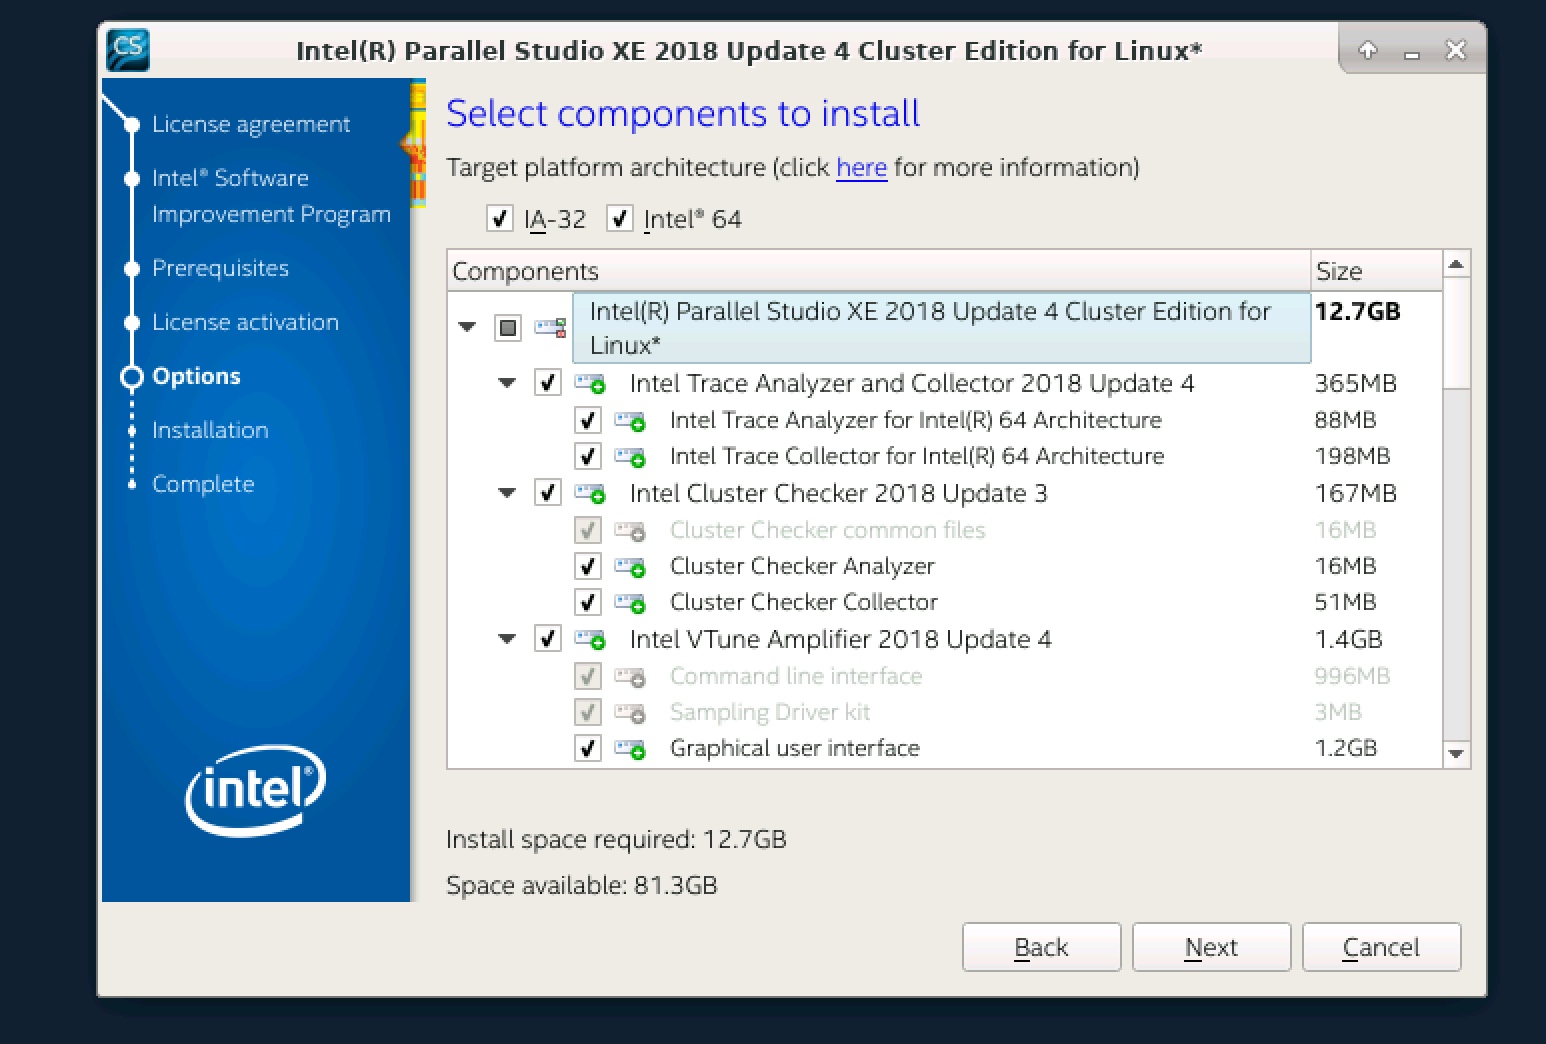The height and width of the screenshot is (1044, 1546).
Task: Uncheck the Cluster Checker Collector checkbox
Action: pyautogui.click(x=588, y=603)
